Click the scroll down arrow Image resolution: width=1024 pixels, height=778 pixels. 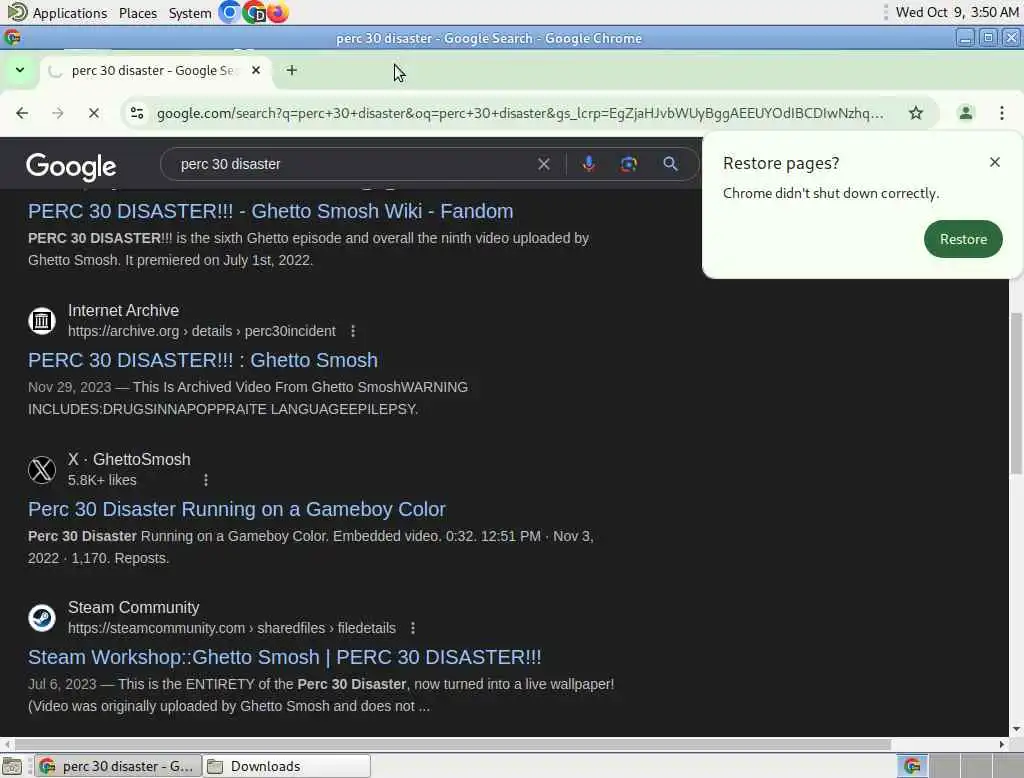click(1016, 730)
